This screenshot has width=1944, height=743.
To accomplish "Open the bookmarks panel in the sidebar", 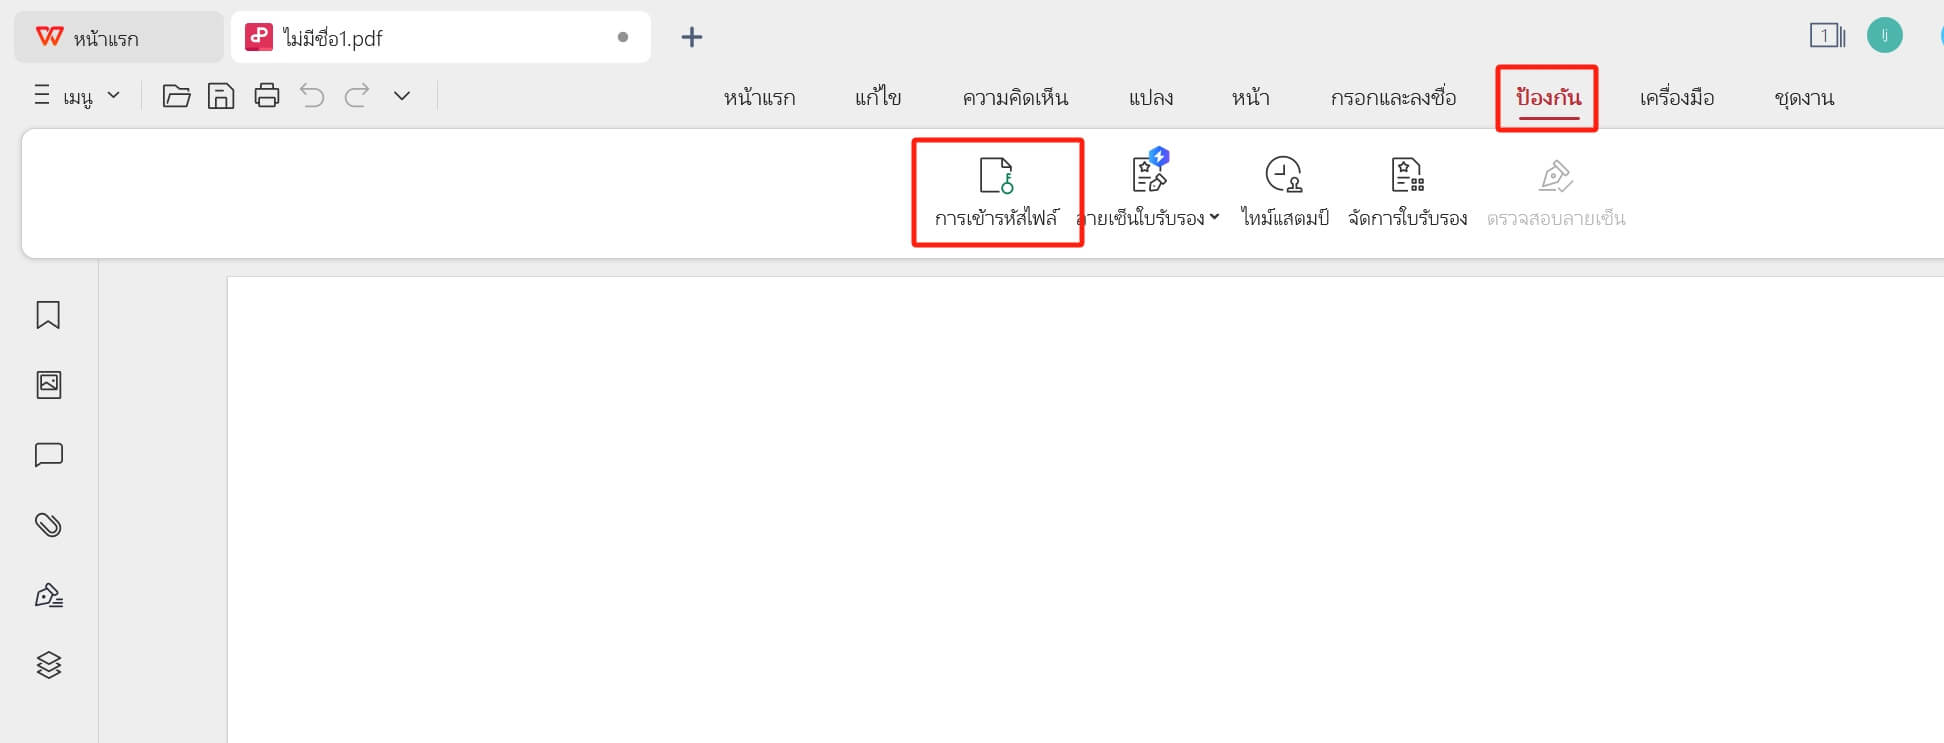I will (x=48, y=314).
